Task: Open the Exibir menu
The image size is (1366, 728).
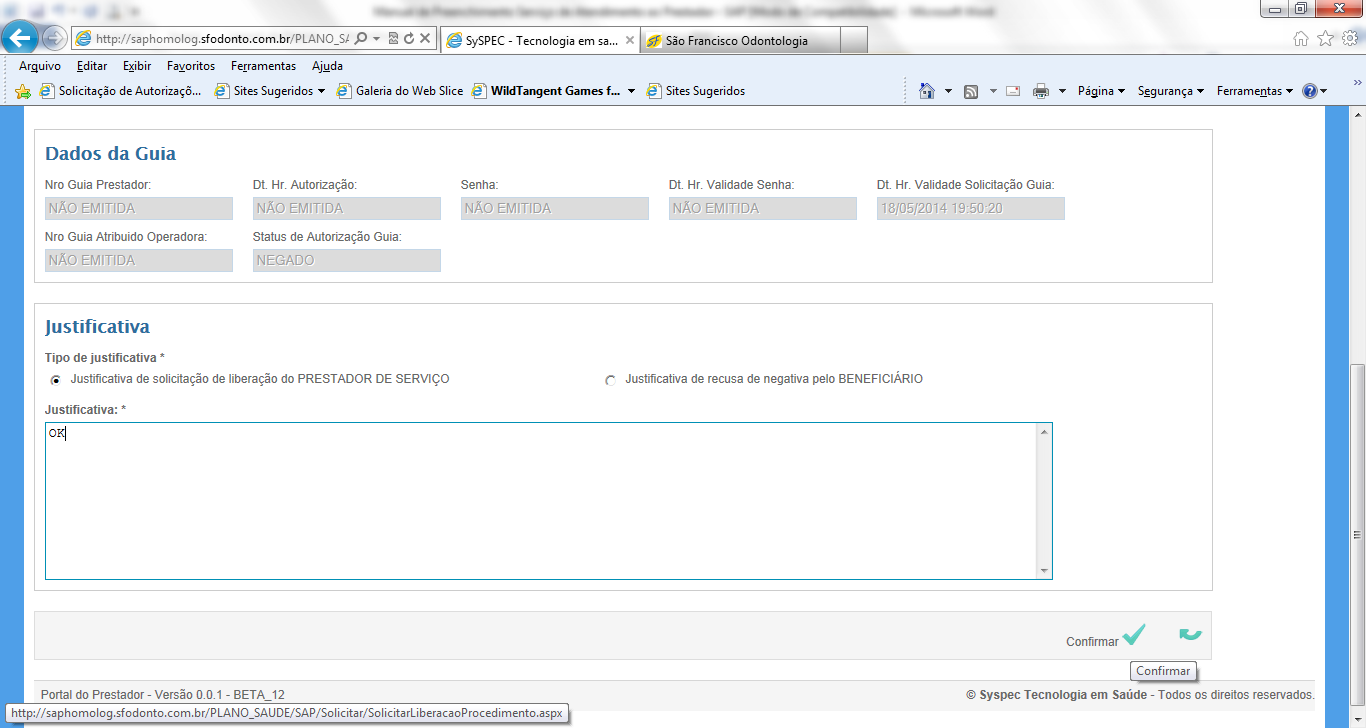Action: [x=137, y=66]
